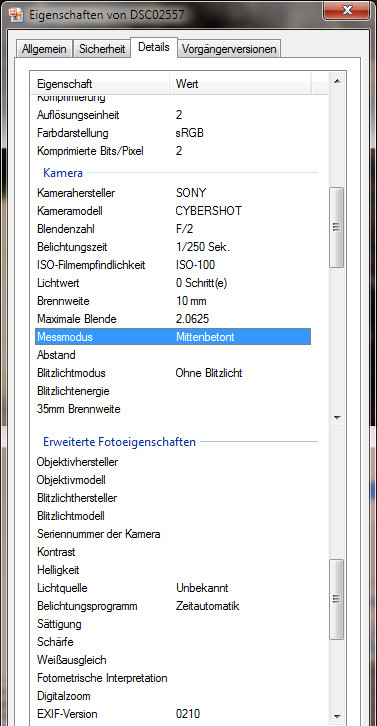Image resolution: width=377 pixels, height=726 pixels.
Task: Close the Eigenschaften von DSC02557 dialog
Action: point(346,10)
